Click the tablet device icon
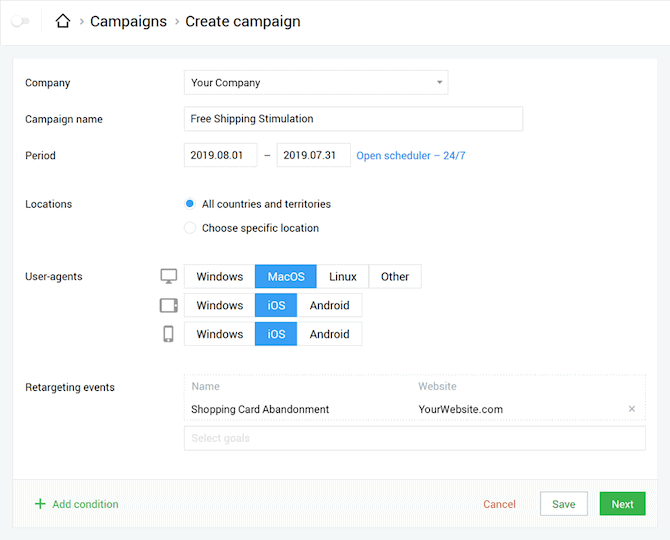This screenshot has height=540, width=670. (169, 305)
